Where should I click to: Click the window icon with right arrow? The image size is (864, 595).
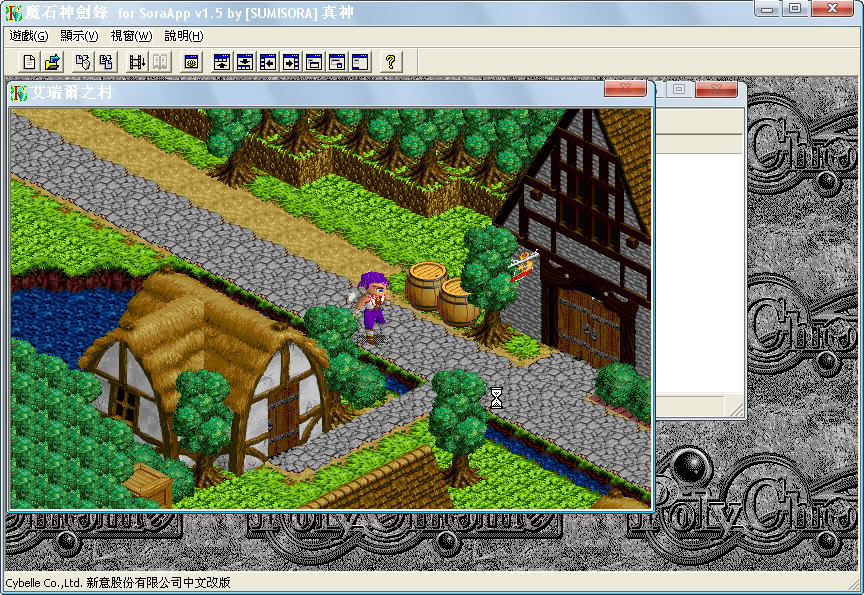[x=291, y=62]
